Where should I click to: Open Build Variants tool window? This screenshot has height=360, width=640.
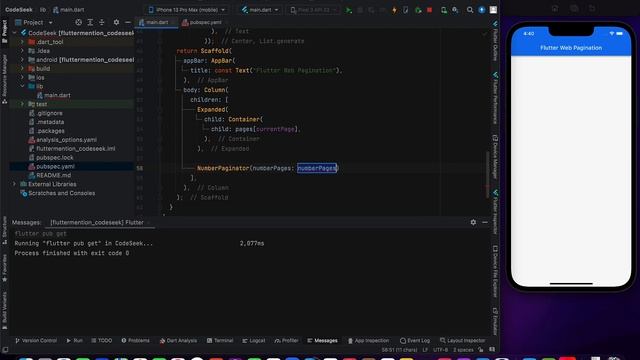pyautogui.click(x=4, y=310)
